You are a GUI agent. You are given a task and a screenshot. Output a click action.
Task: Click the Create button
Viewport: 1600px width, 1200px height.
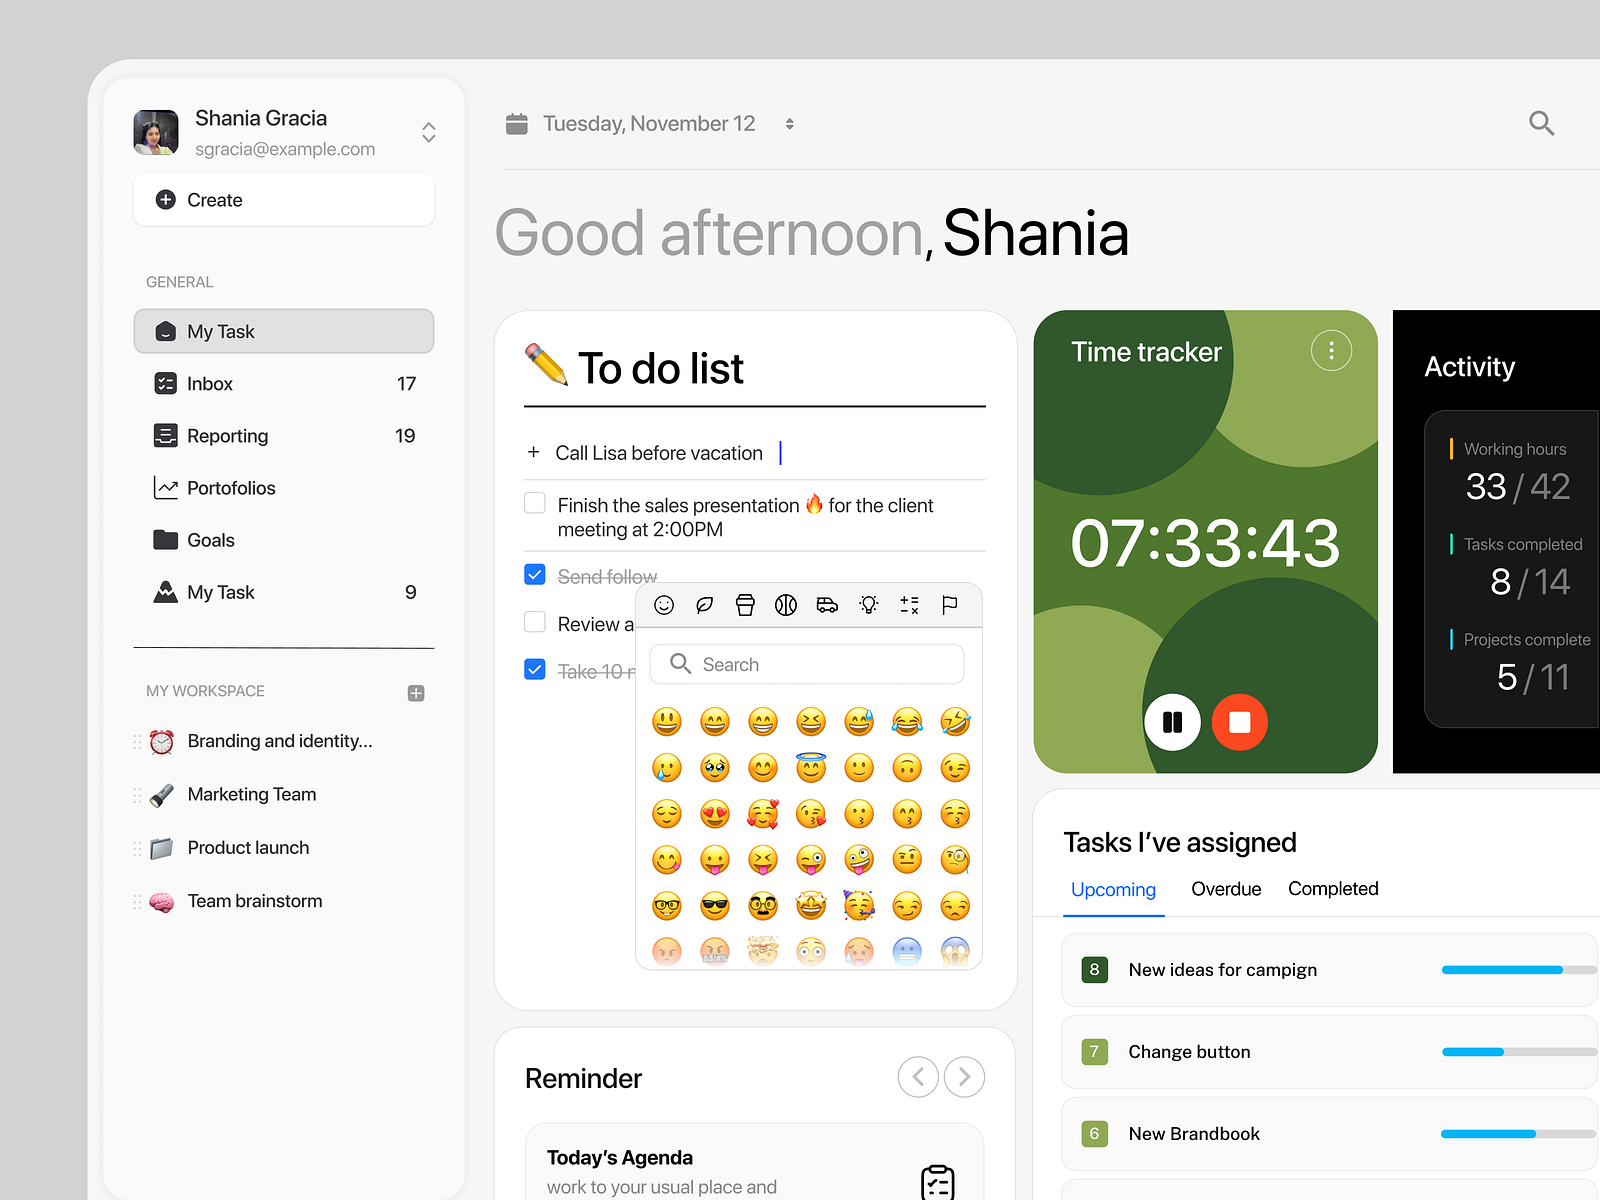(x=283, y=199)
